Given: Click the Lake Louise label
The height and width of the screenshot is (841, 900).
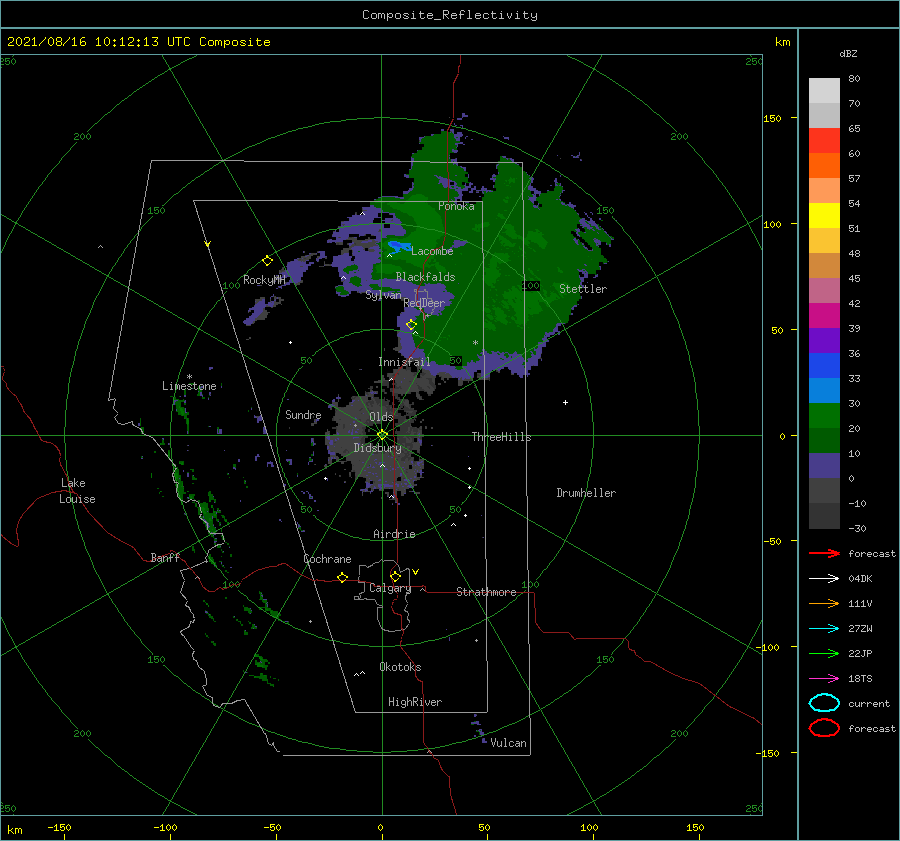Looking at the screenshot, I should coord(77,491).
